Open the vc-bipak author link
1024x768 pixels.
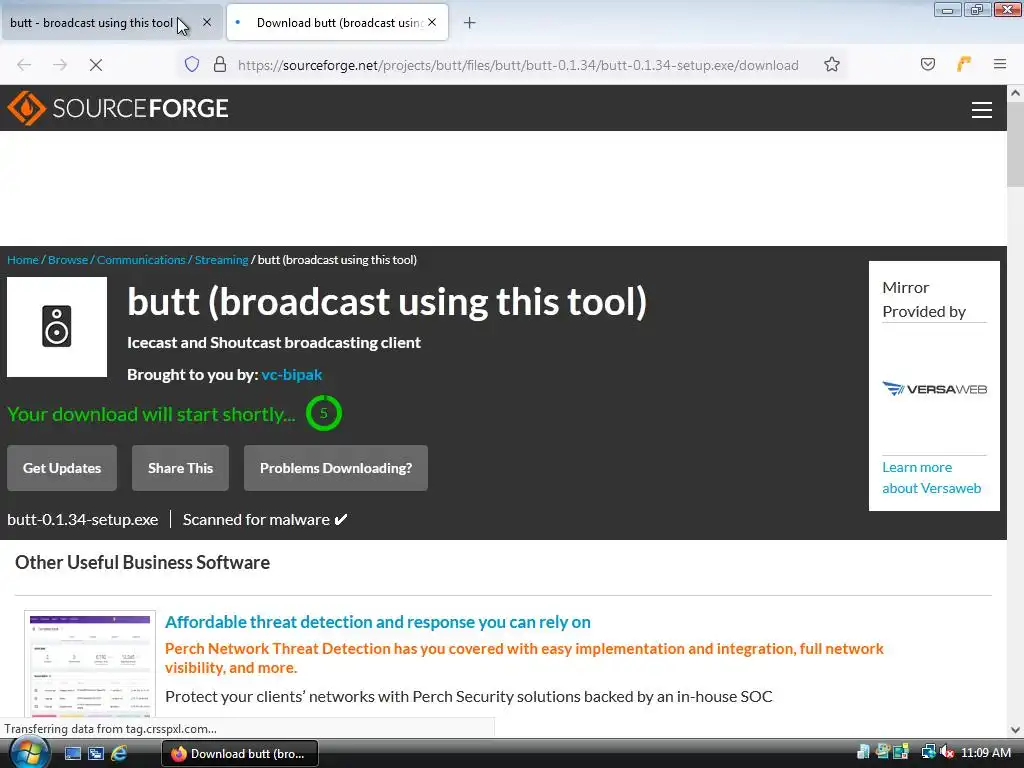pos(291,375)
